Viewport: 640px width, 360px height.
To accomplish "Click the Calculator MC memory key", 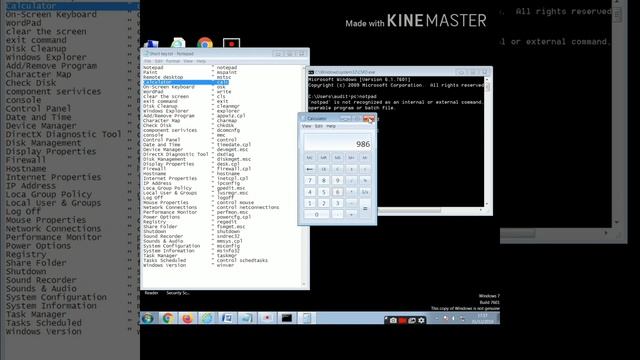I will [309, 158].
